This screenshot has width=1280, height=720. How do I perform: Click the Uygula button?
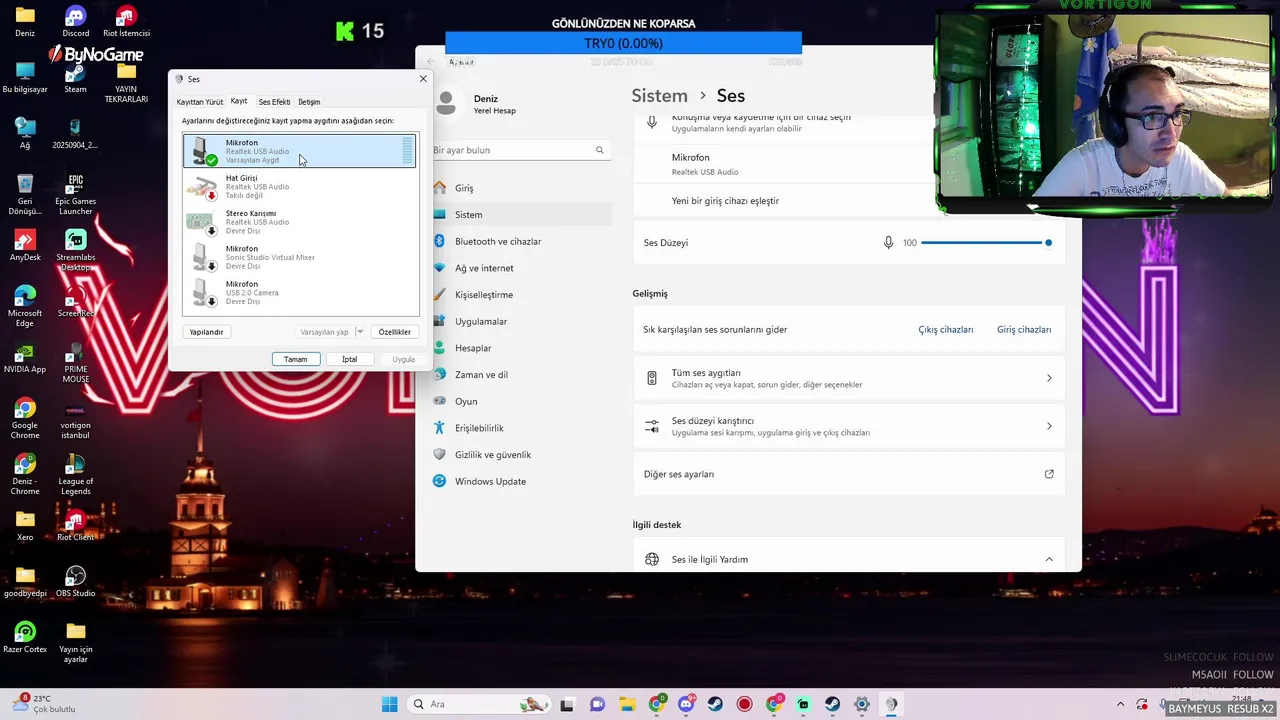(x=403, y=359)
